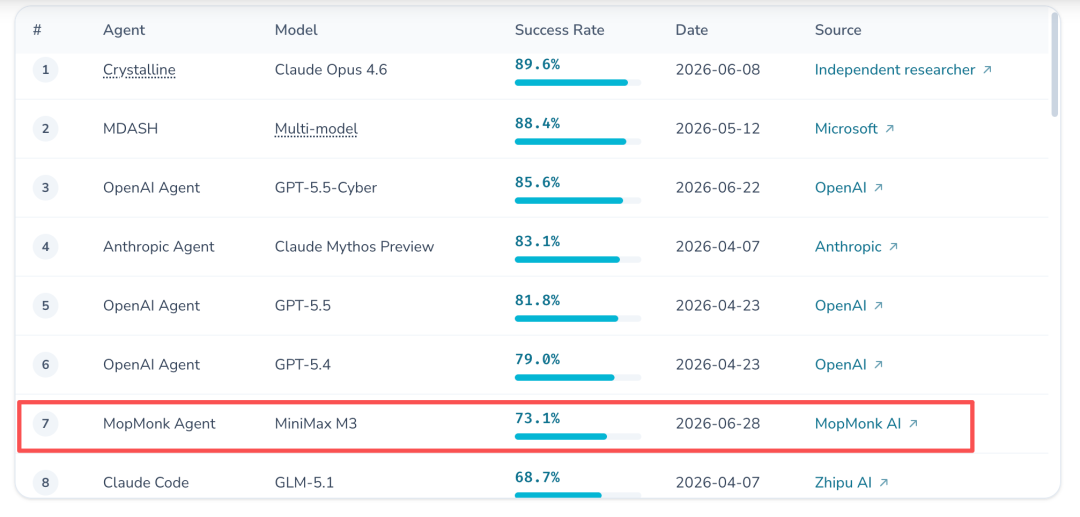Viewport: 1080px width, 517px height.
Task: Open the arrow icon next to Anthropic
Action: [893, 246]
